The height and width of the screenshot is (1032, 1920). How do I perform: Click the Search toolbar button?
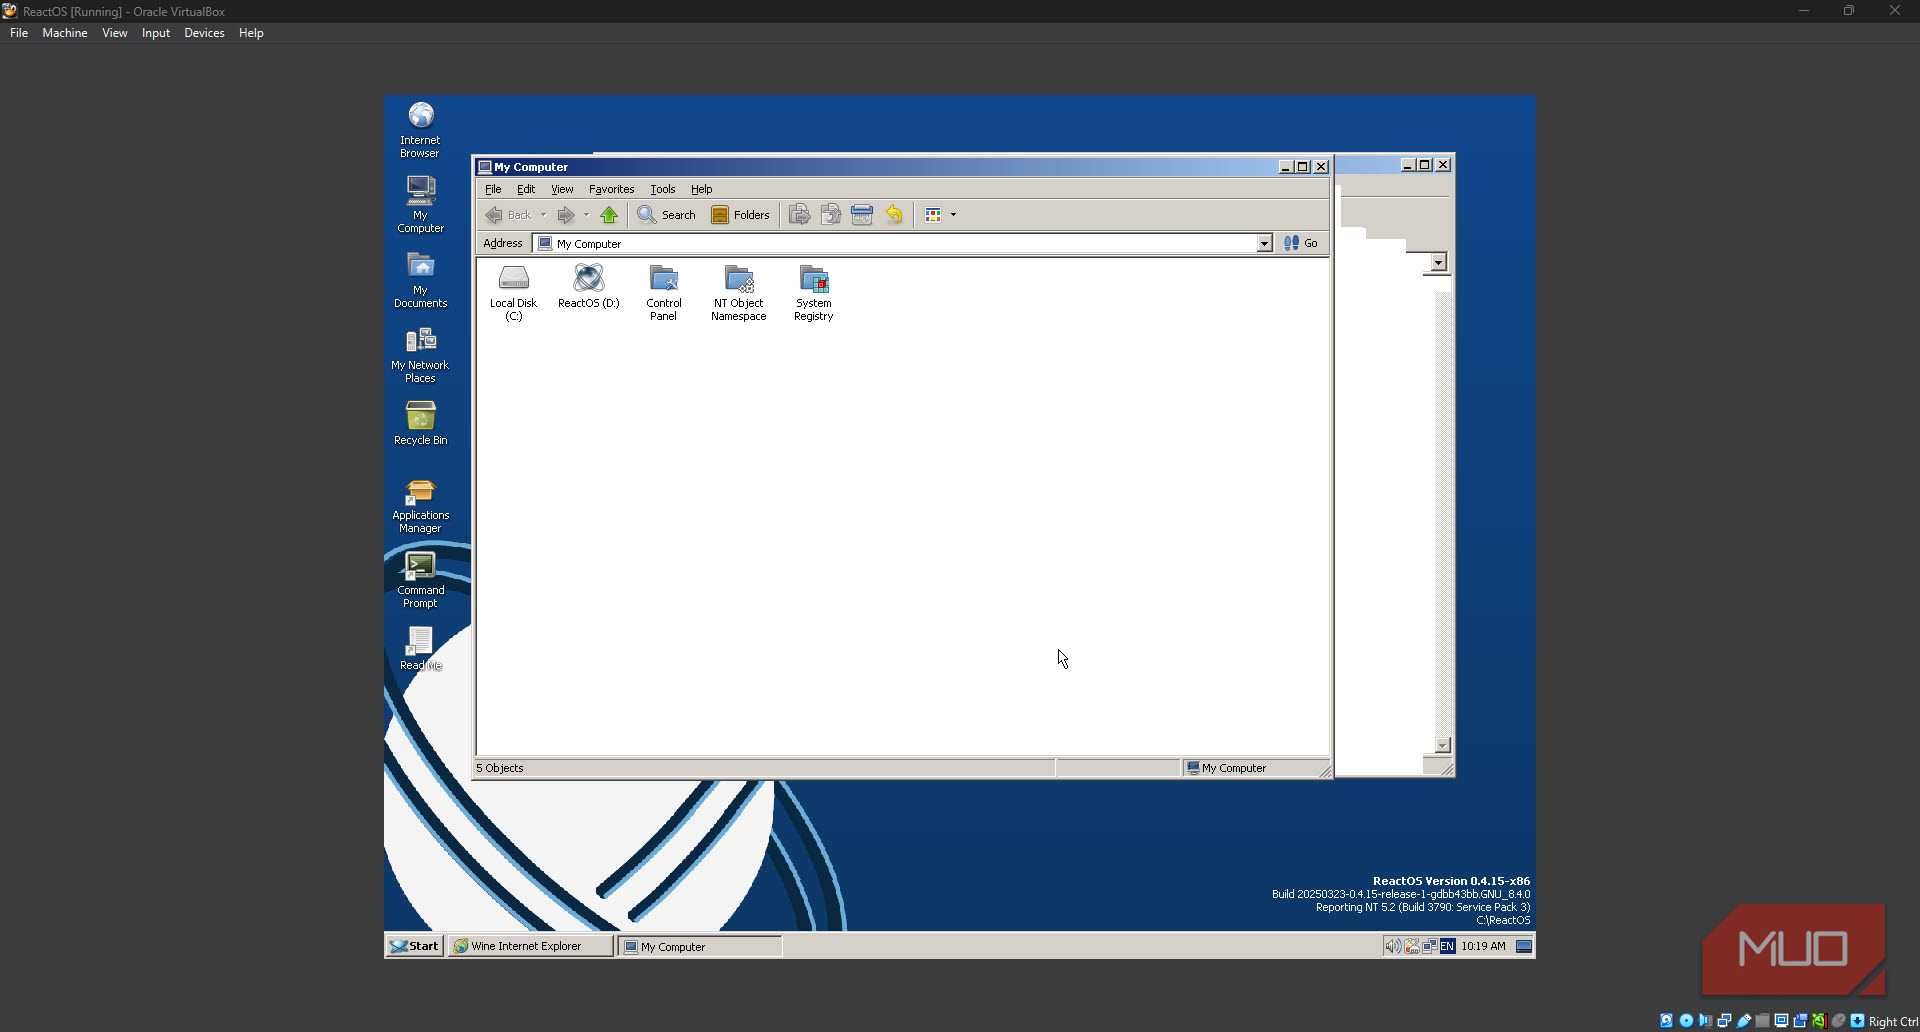point(667,215)
